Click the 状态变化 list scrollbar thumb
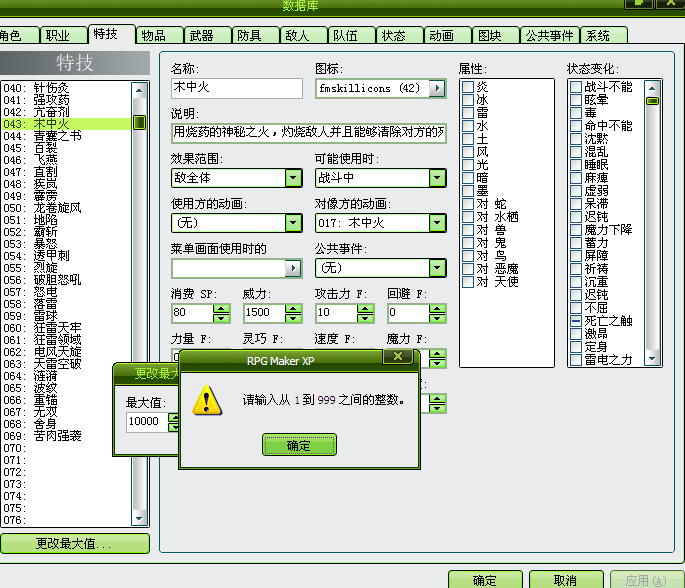Image resolution: width=685 pixels, height=588 pixels. point(652,101)
